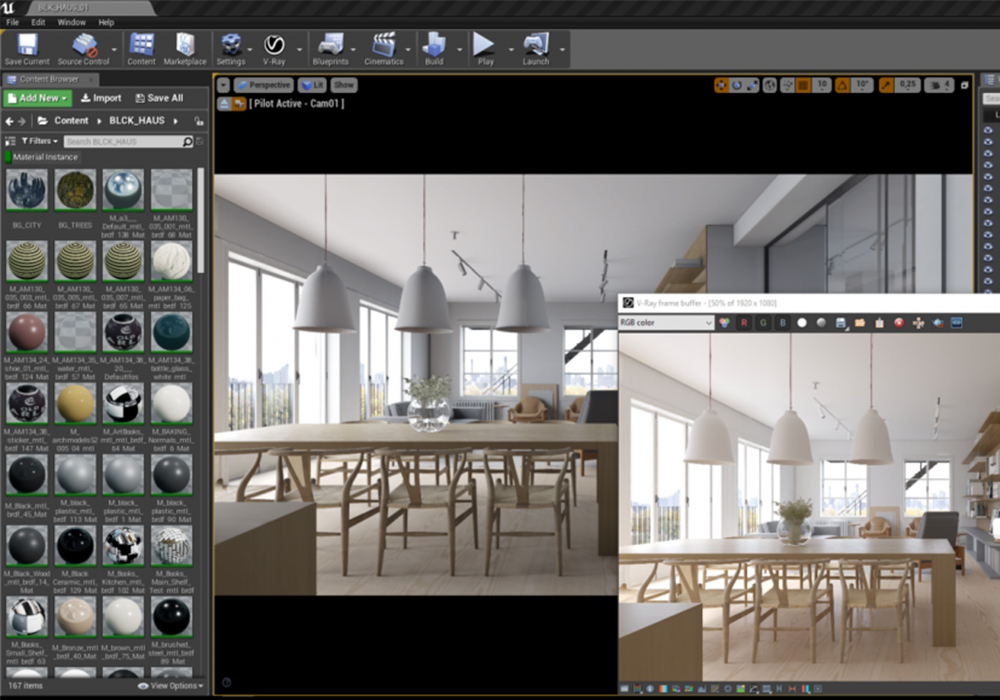Click save image icon in V-Ray frame buffer
The width and height of the screenshot is (1000, 700).
coord(842,323)
